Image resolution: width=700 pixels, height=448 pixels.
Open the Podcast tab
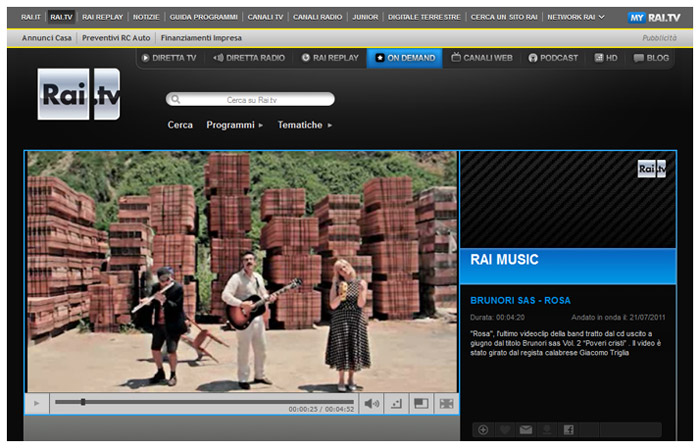[553, 58]
